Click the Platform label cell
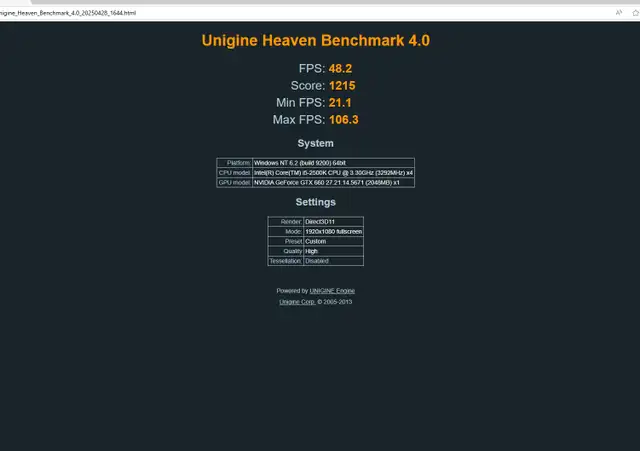The width and height of the screenshot is (640, 451). pos(235,163)
